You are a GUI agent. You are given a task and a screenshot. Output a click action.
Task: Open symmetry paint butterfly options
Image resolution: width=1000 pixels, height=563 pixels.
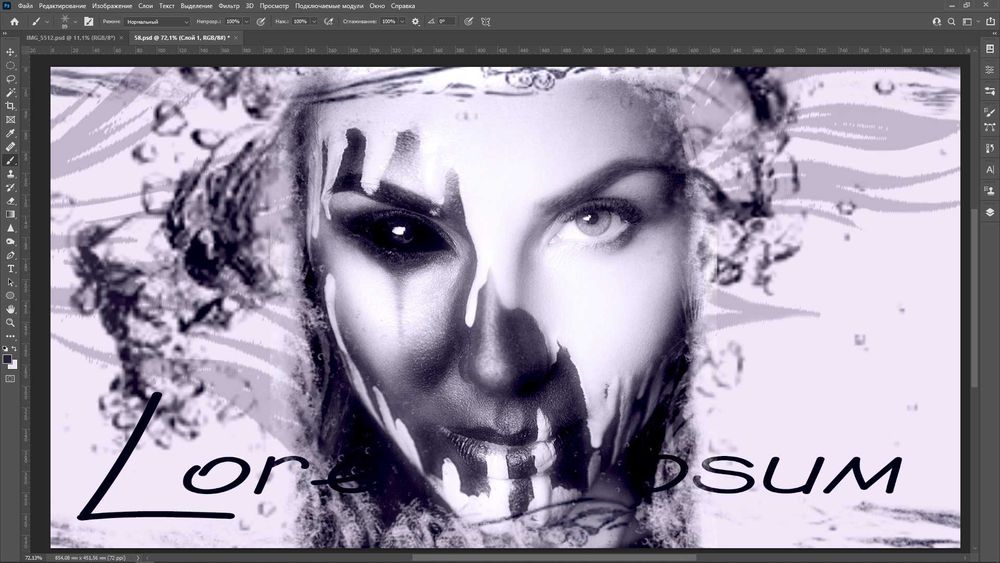point(486,22)
